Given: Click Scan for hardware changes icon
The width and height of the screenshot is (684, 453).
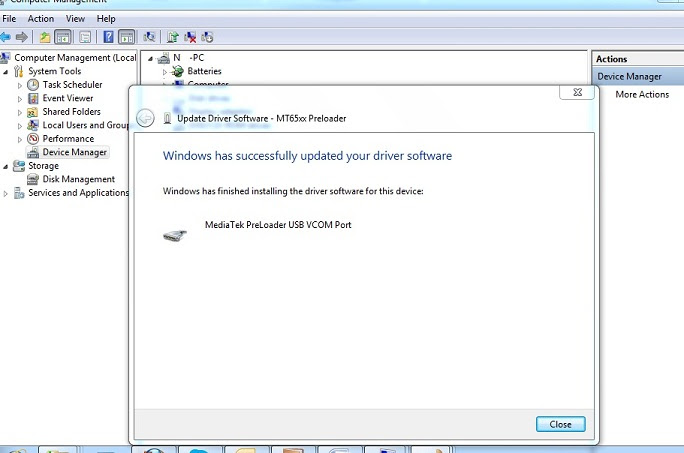Looking at the screenshot, I should tap(149, 37).
